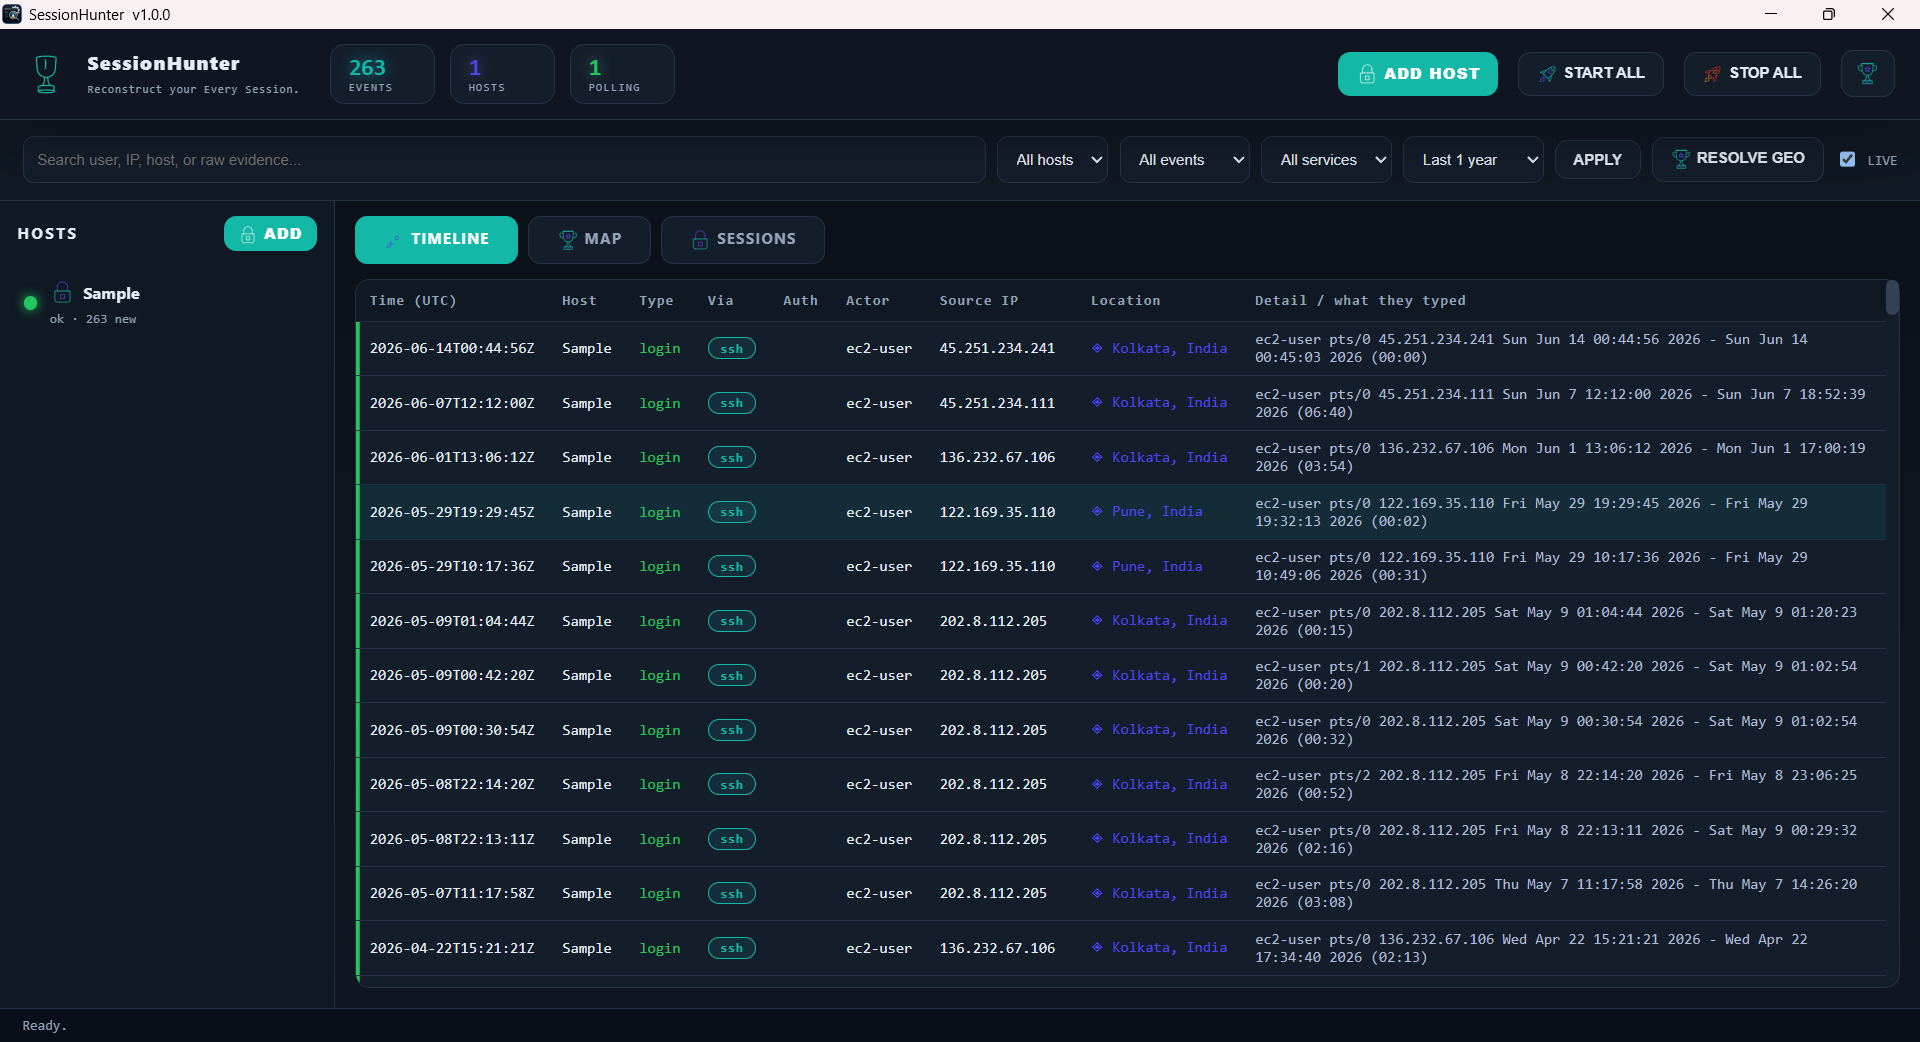Click ec2-user actor in the 2026-05-08T22:14:20Z row
Viewport: 1920px width, 1042px height.
[879, 785]
